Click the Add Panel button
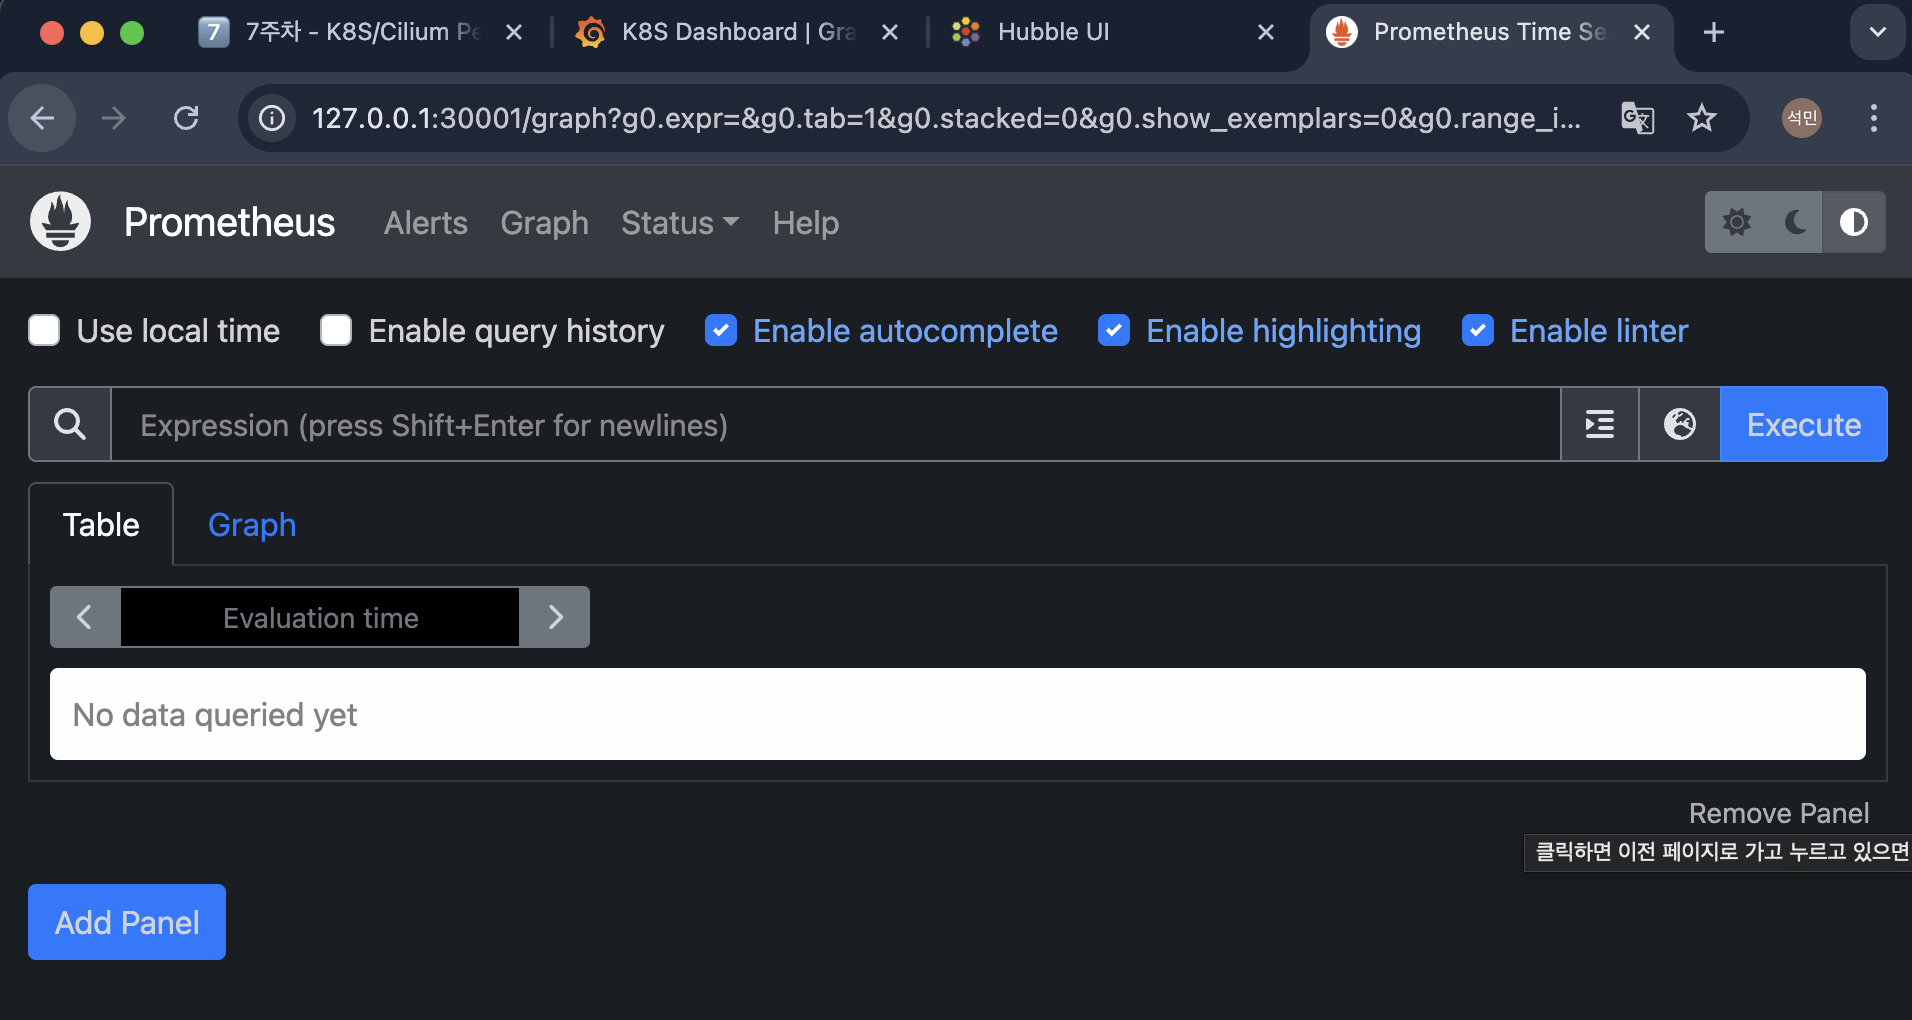This screenshot has height=1020, width=1912. click(x=127, y=922)
